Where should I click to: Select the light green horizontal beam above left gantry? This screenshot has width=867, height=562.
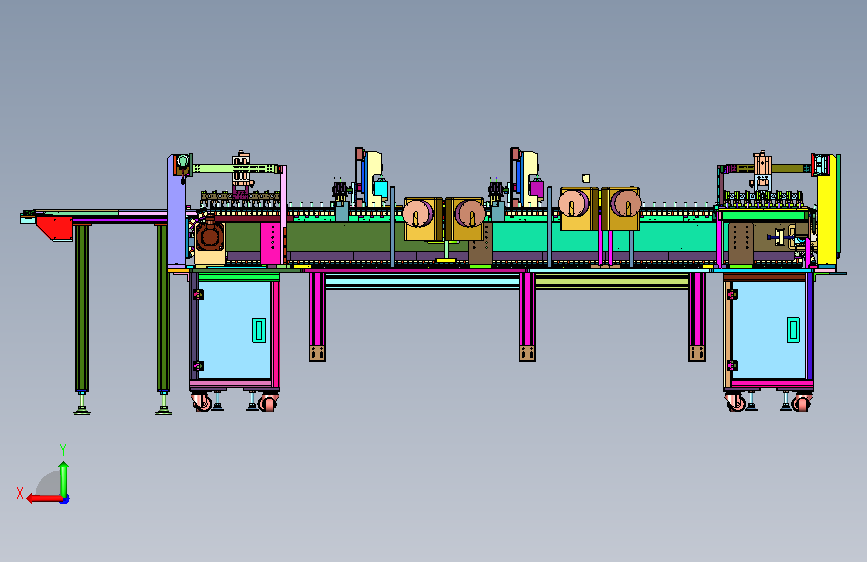tap(235, 169)
